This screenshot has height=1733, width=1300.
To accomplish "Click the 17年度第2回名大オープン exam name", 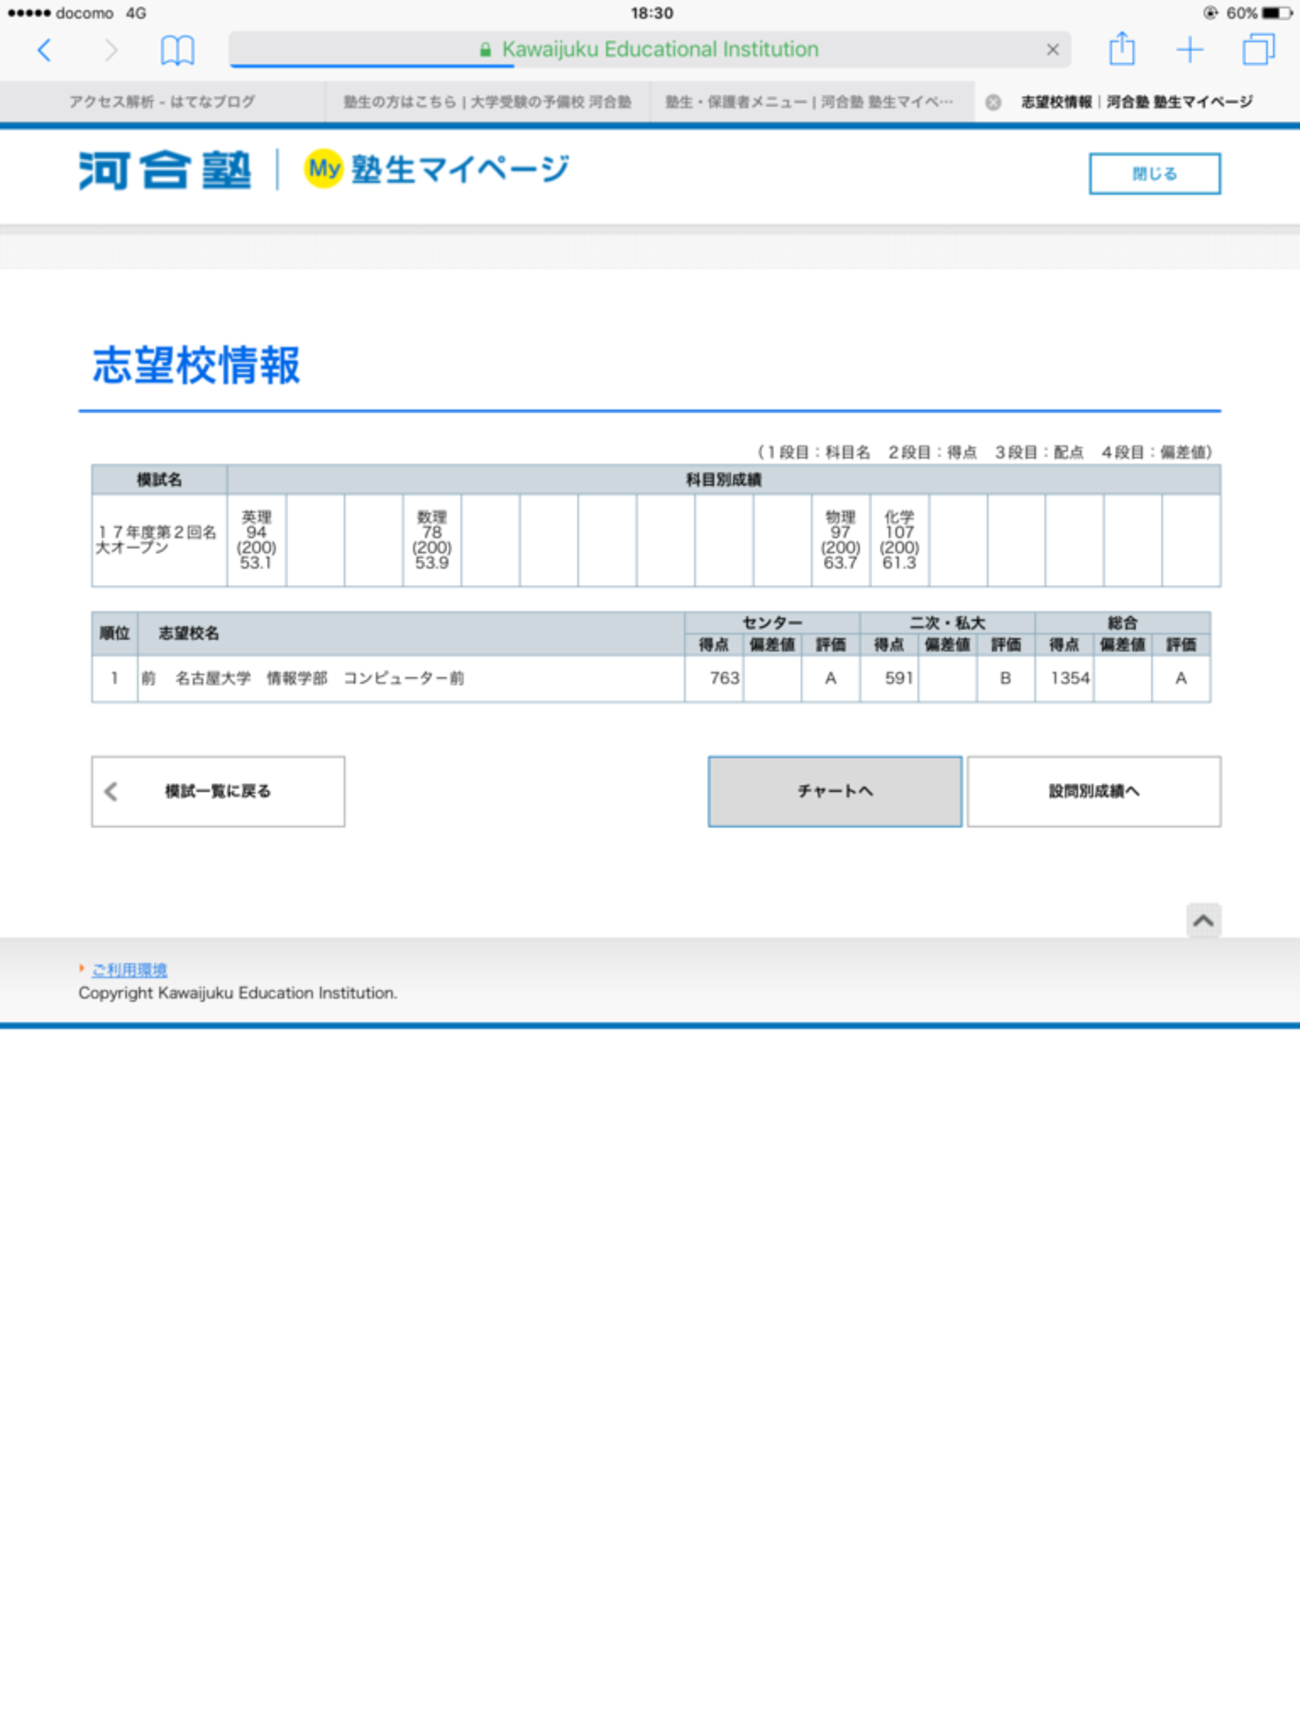I will (157, 540).
